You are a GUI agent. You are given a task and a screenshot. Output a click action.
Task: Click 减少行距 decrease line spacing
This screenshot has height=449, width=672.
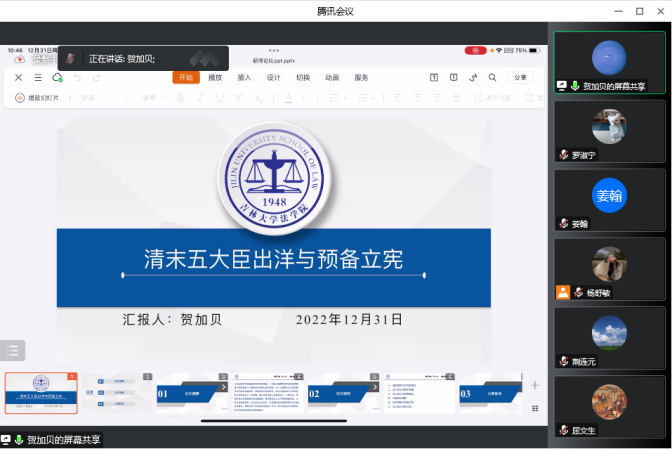point(492,98)
